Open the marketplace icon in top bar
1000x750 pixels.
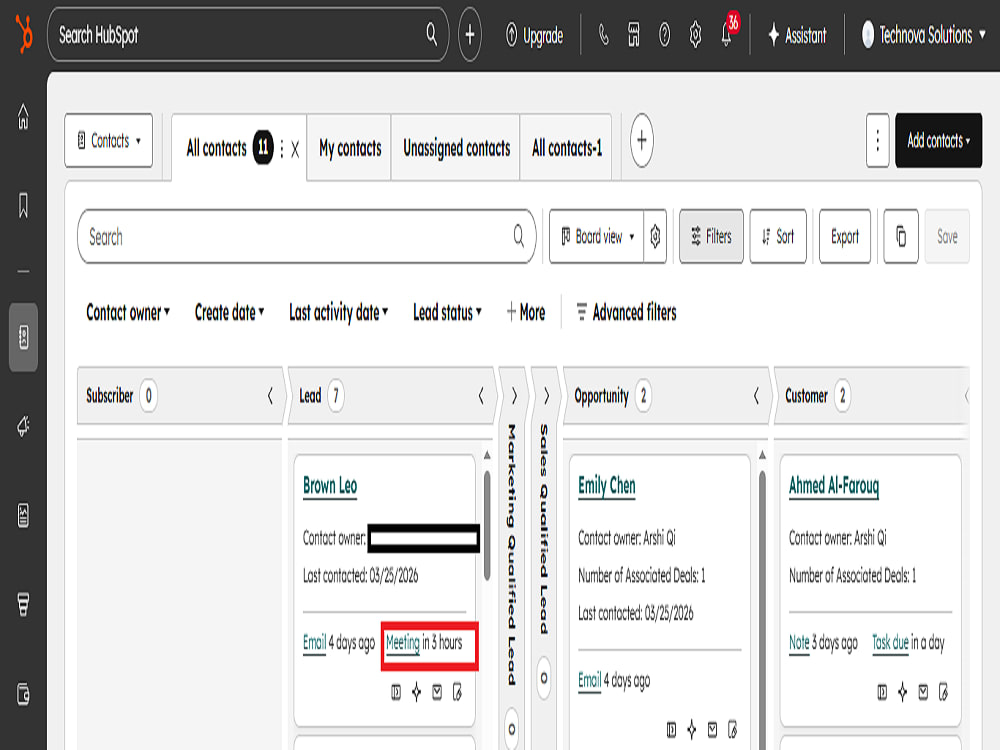coord(634,35)
